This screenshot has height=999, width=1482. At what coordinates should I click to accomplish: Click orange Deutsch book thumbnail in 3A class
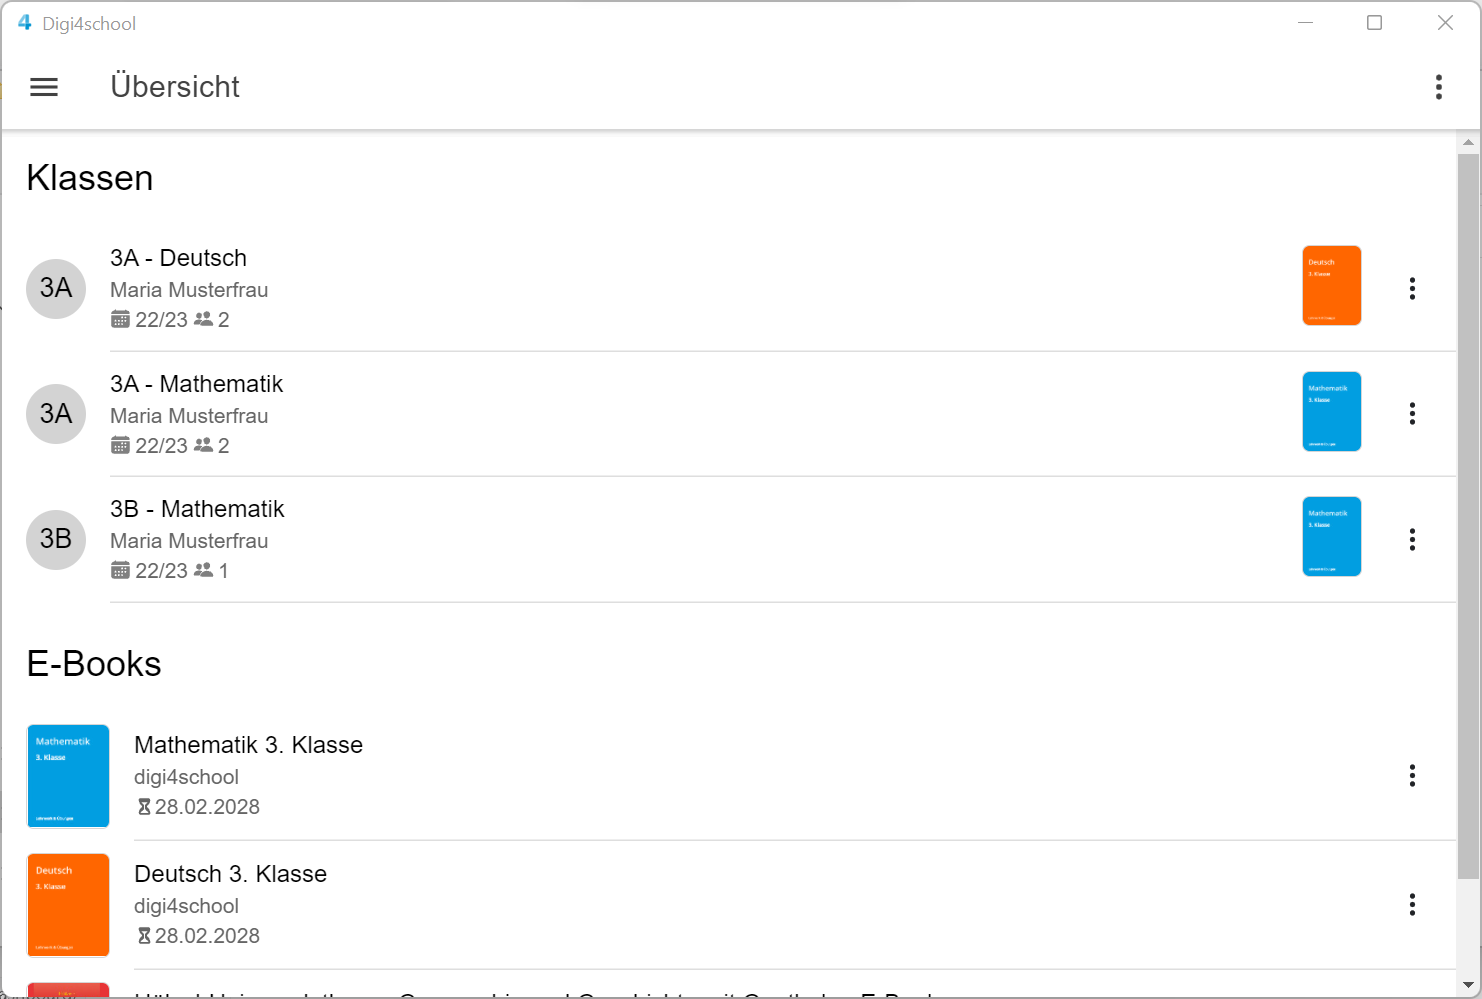1331,286
